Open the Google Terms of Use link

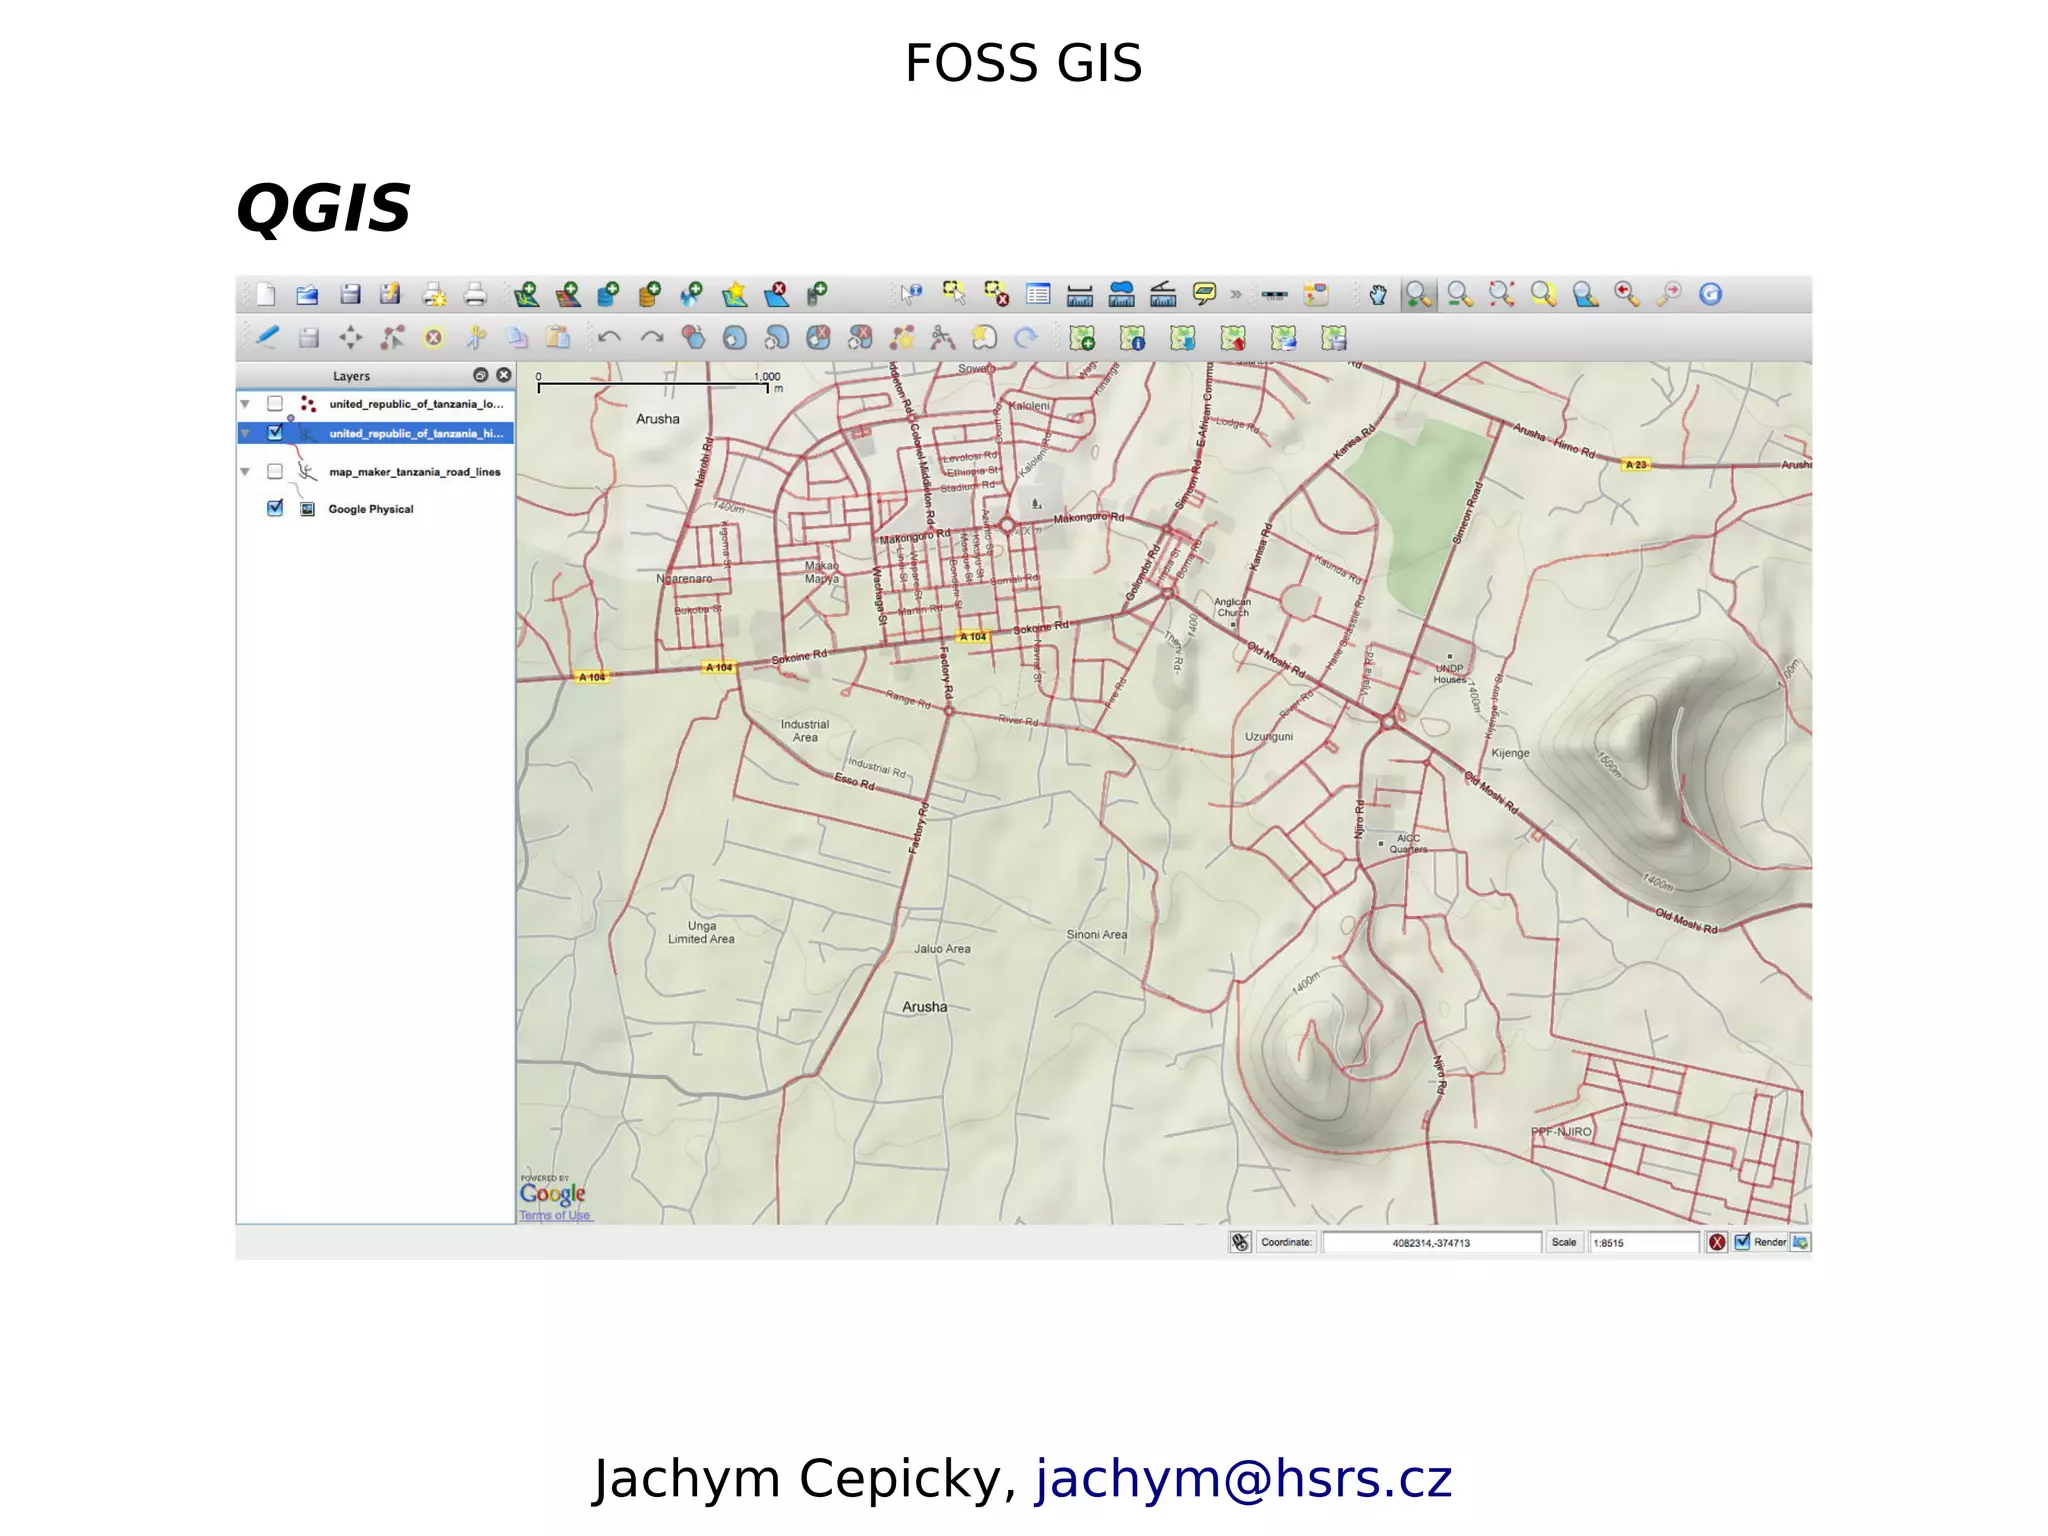coord(554,1215)
